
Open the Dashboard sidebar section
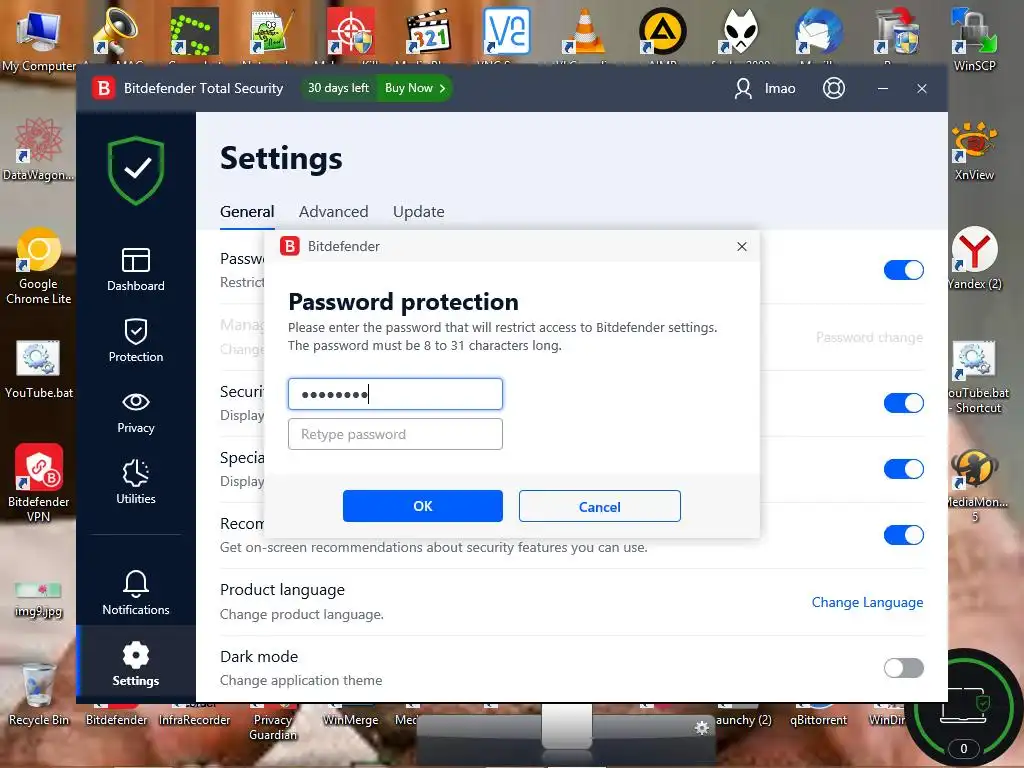[x=135, y=270]
